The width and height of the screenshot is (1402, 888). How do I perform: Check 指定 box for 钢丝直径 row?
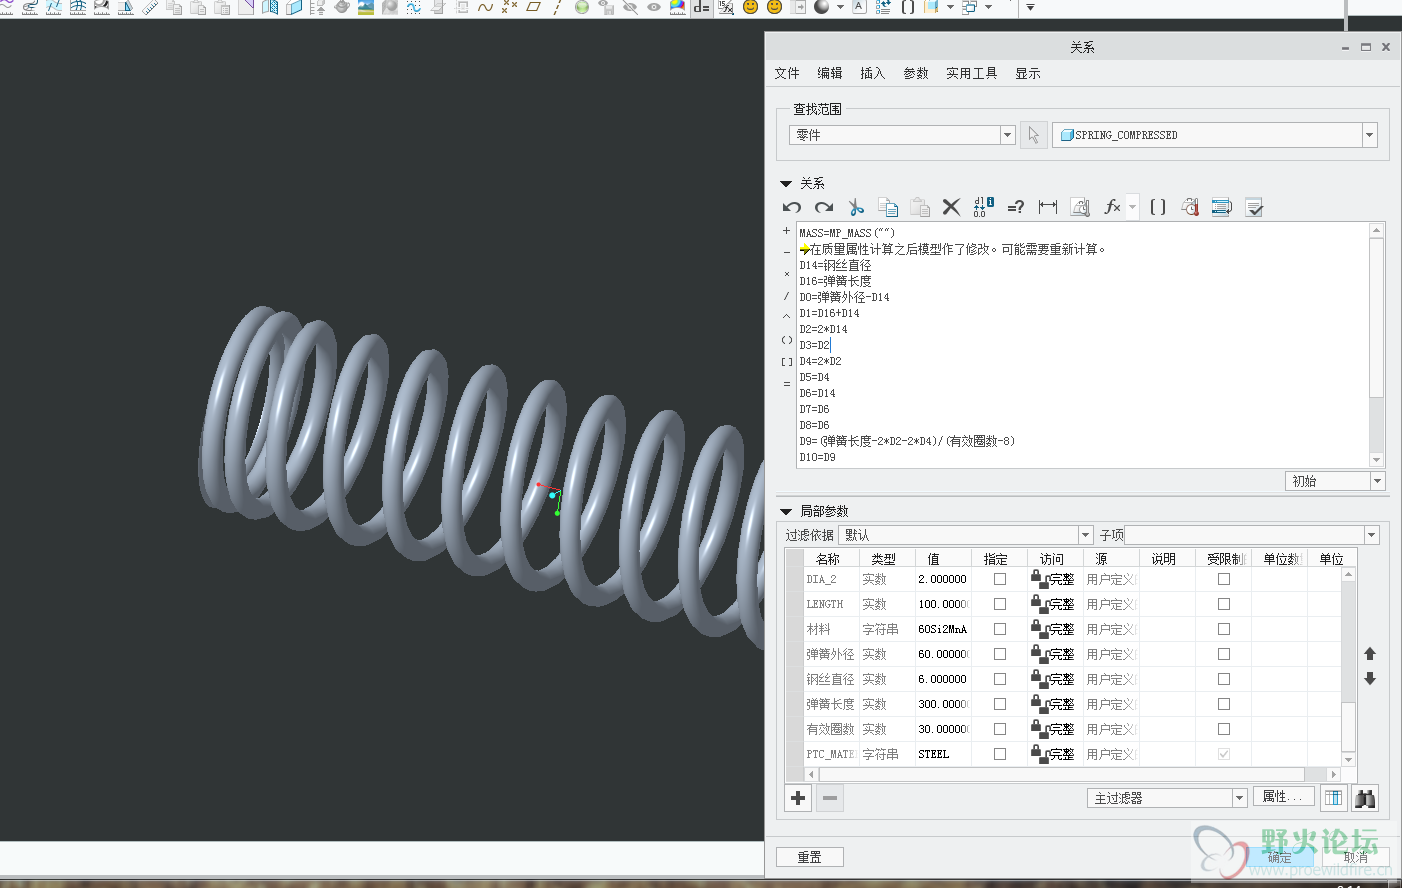click(x=1000, y=679)
